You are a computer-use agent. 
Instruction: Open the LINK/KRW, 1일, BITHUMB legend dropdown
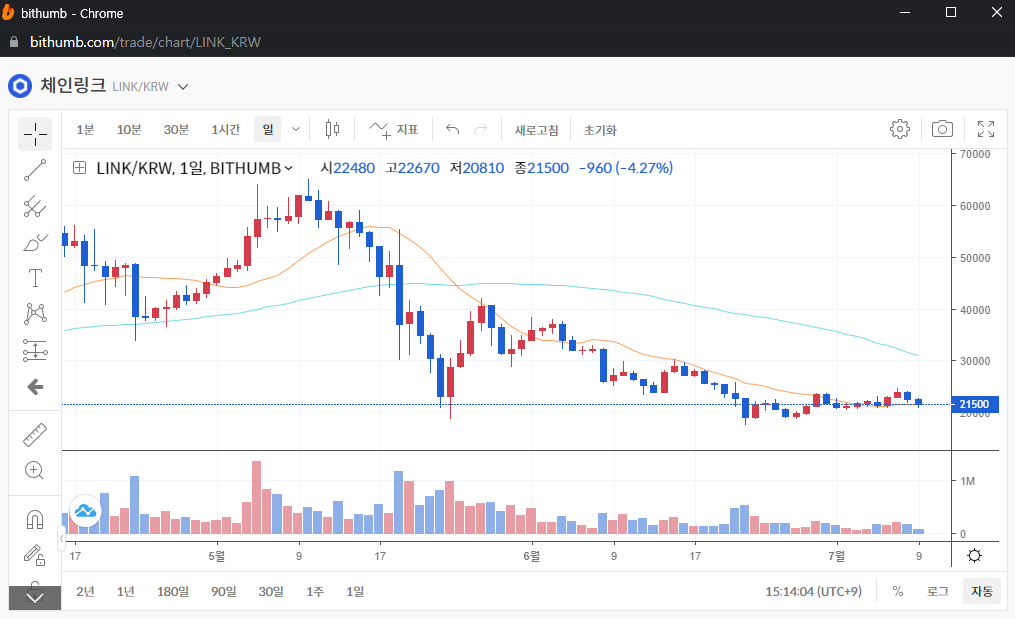[x=289, y=168]
